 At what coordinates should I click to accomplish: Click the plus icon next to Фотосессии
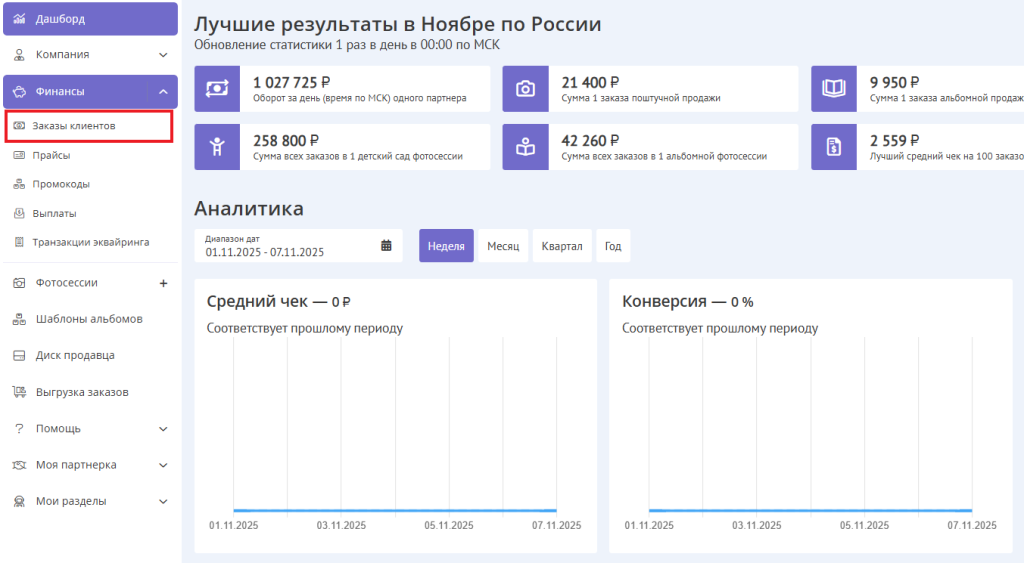(x=163, y=283)
